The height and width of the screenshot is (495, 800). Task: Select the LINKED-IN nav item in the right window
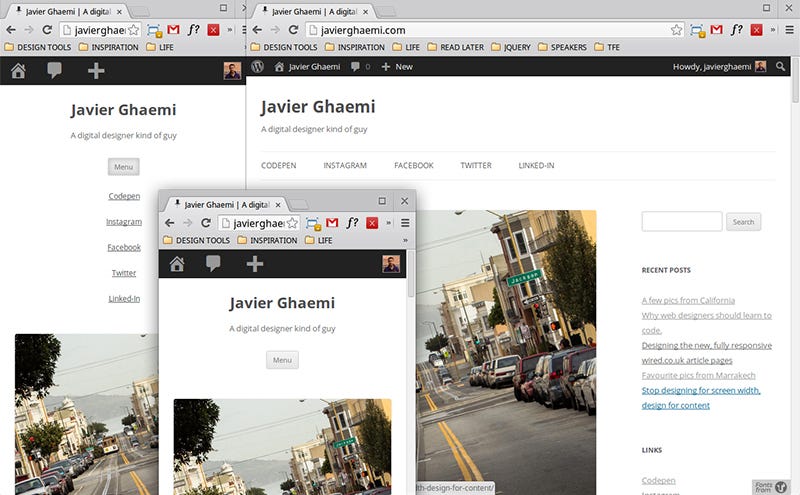[536, 165]
